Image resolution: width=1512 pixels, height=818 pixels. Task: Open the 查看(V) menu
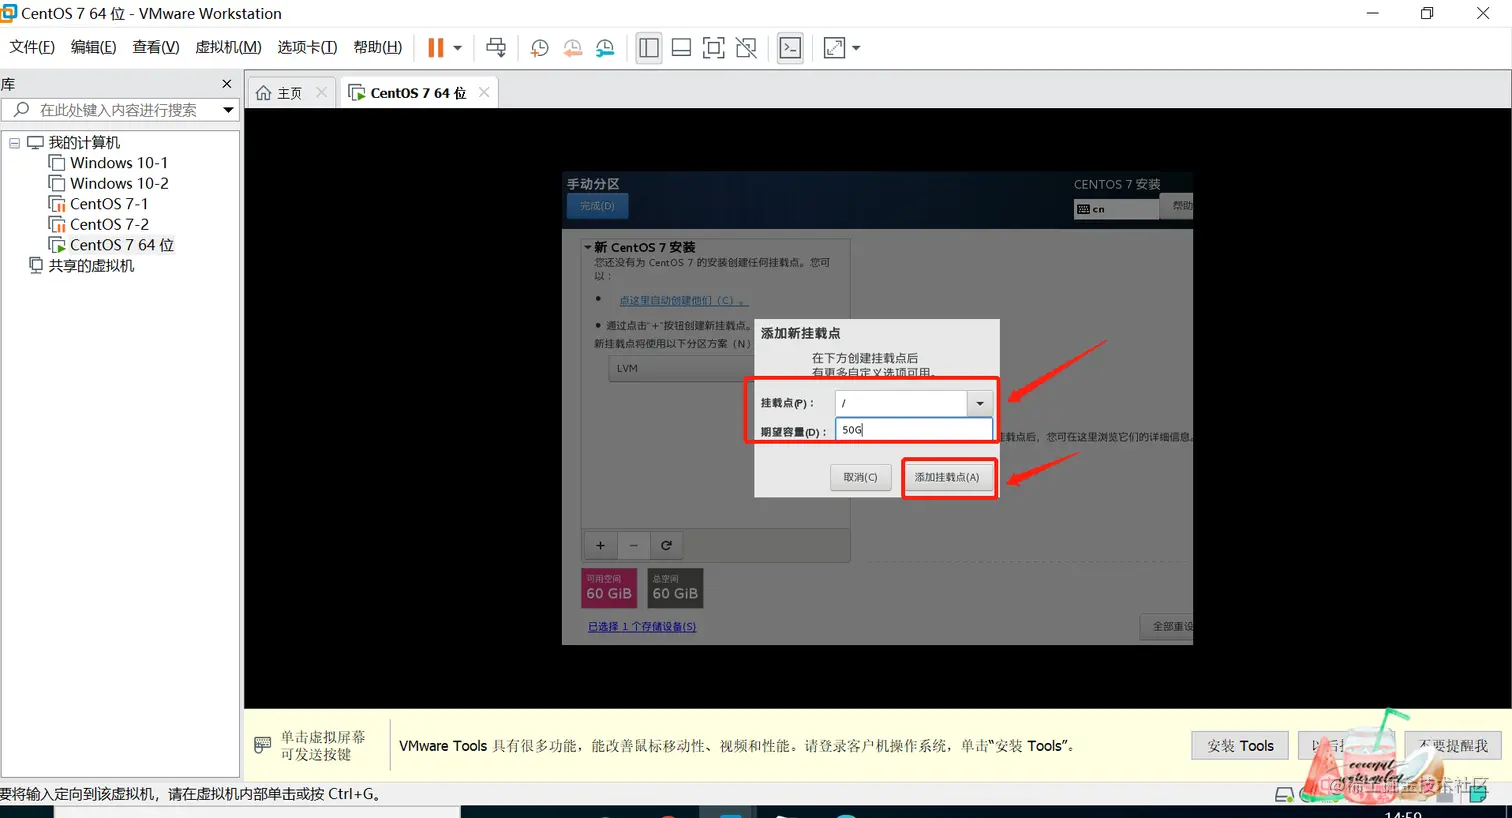pyautogui.click(x=156, y=47)
